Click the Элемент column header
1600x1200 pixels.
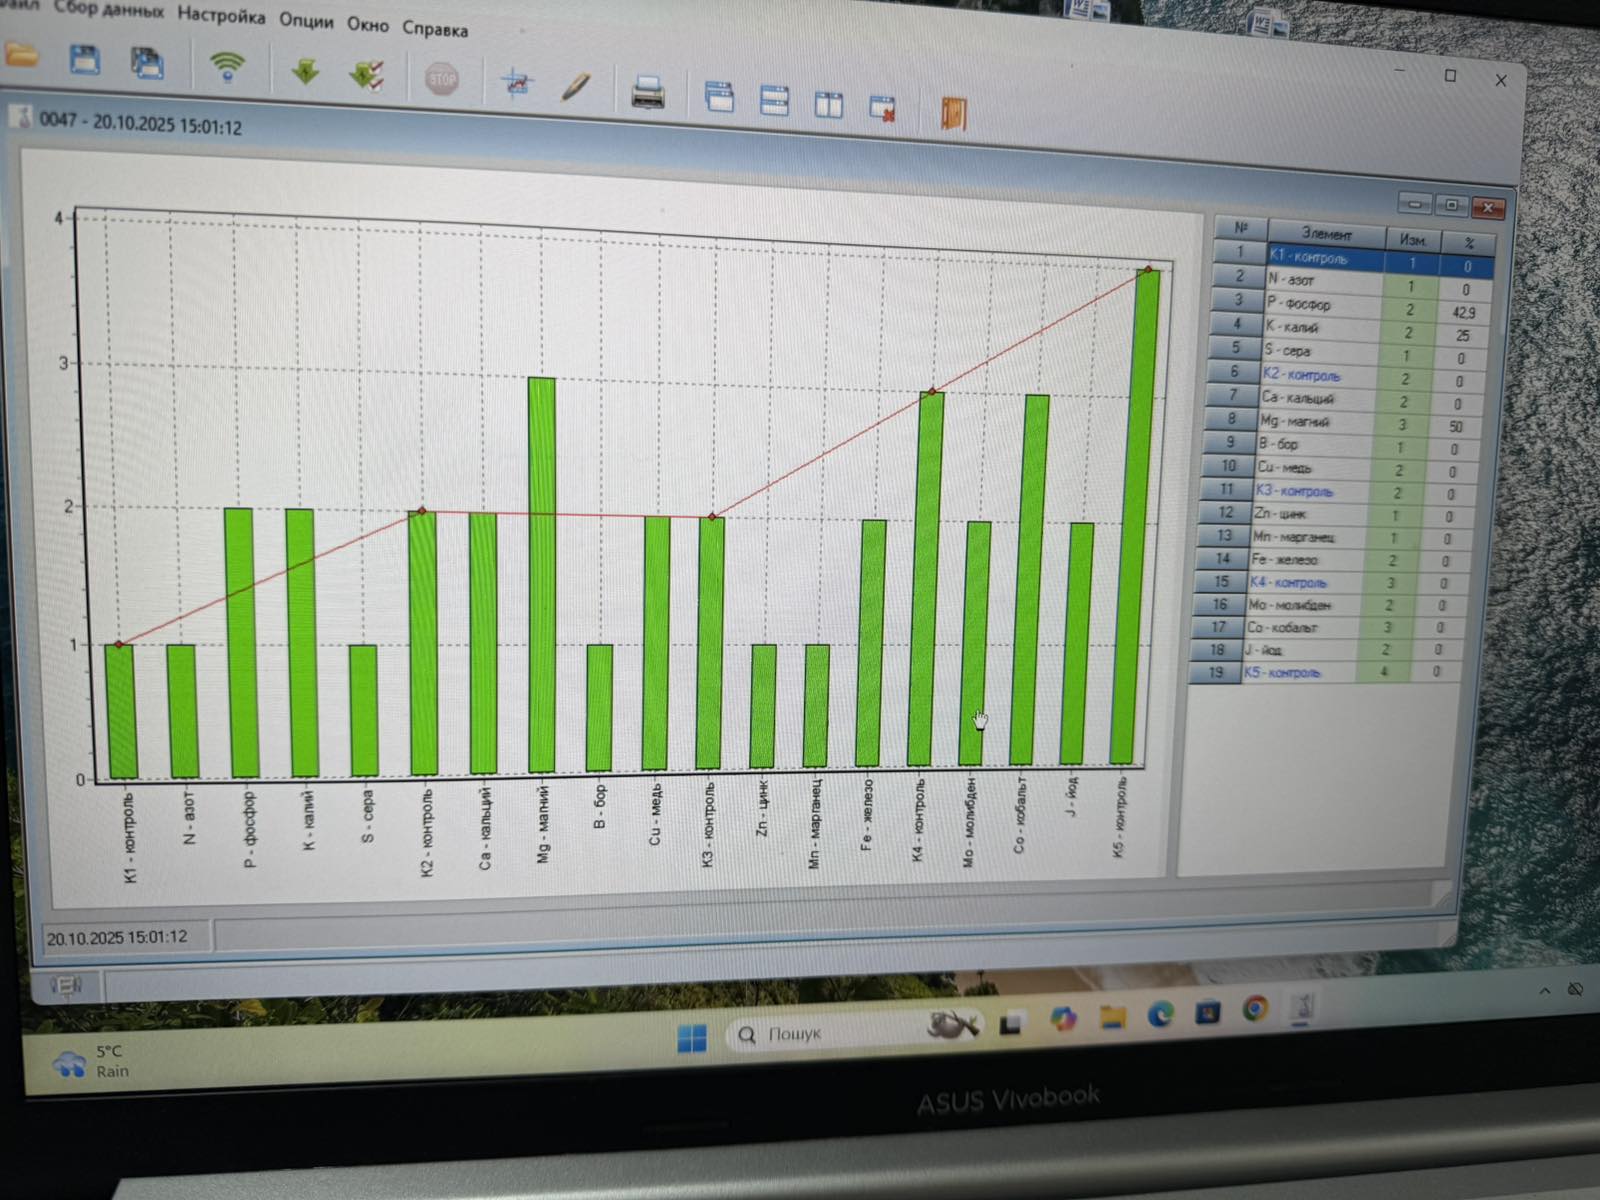click(x=1326, y=234)
